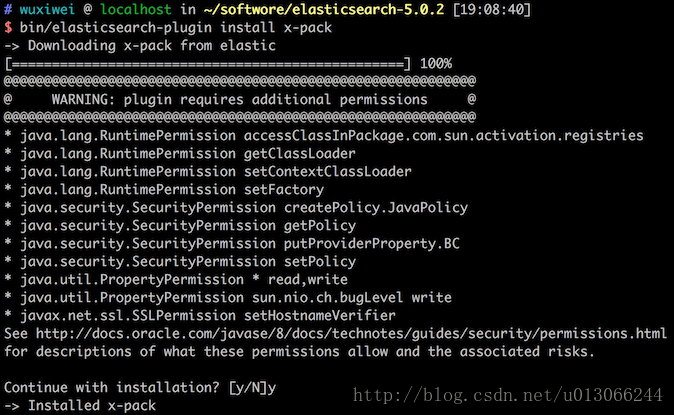The image size is (674, 415).
Task: Click the username 'wuxiwei' in the prompt
Action: pyautogui.click(x=47, y=9)
